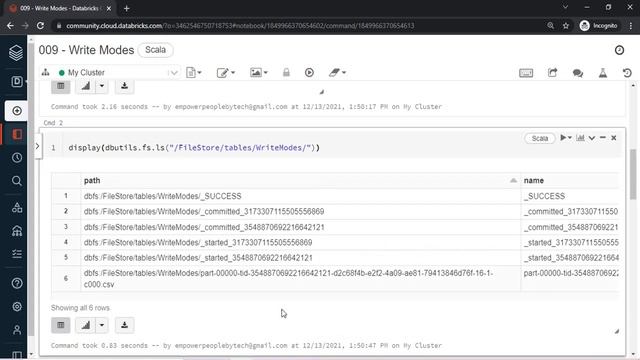Click the schedule clock icon at top right

[619, 50]
